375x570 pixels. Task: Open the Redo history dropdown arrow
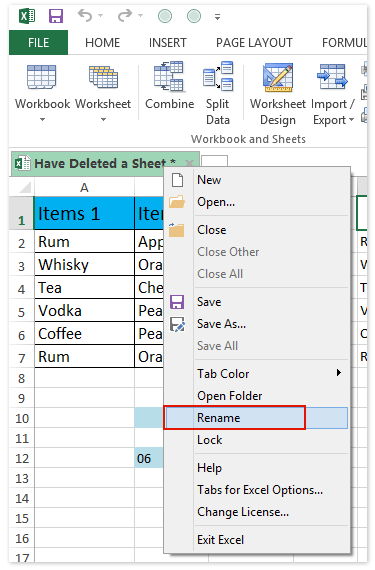[x=141, y=16]
